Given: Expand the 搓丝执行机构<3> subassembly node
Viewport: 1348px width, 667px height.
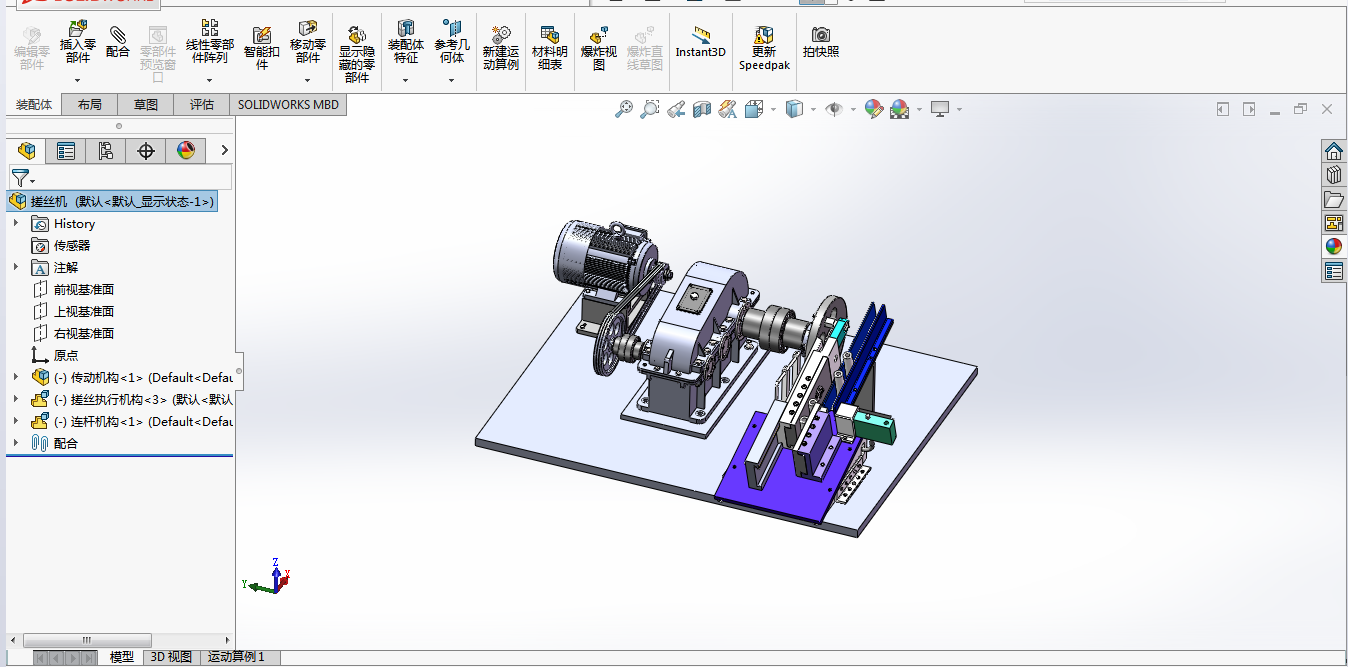Looking at the screenshot, I should pyautogui.click(x=16, y=399).
